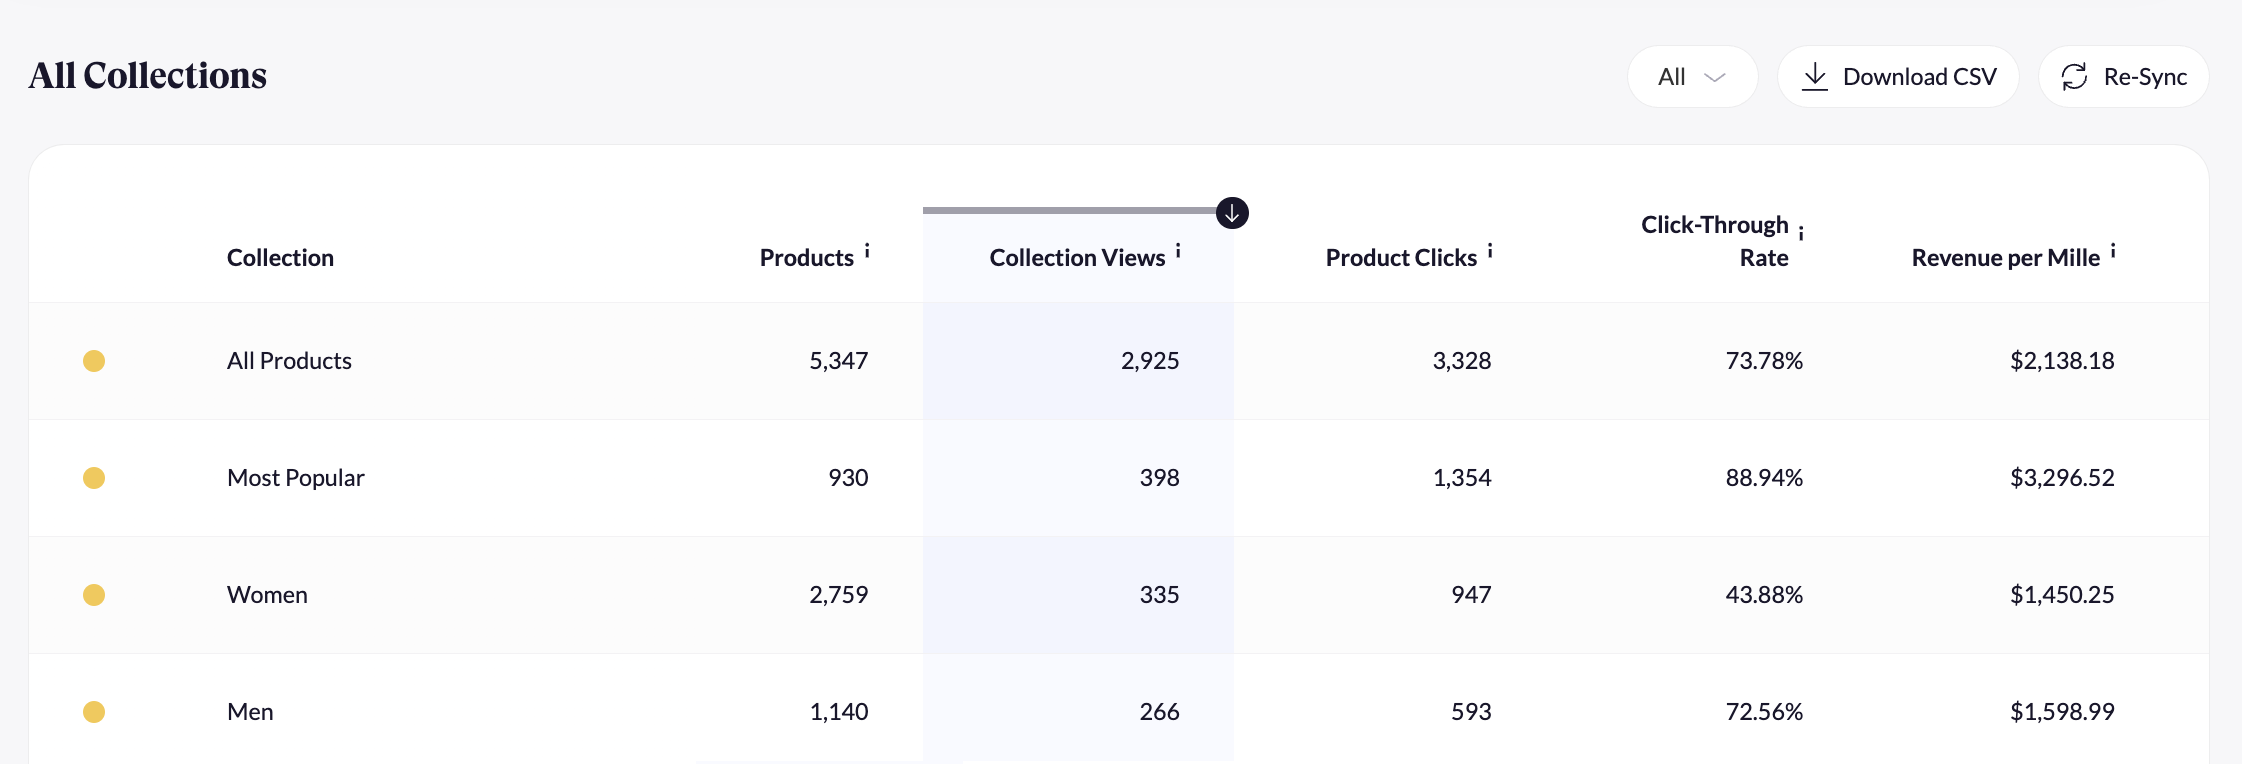Screen dimensions: 2242x764
Task: Select the 335 collection views value
Action: [1160, 595]
